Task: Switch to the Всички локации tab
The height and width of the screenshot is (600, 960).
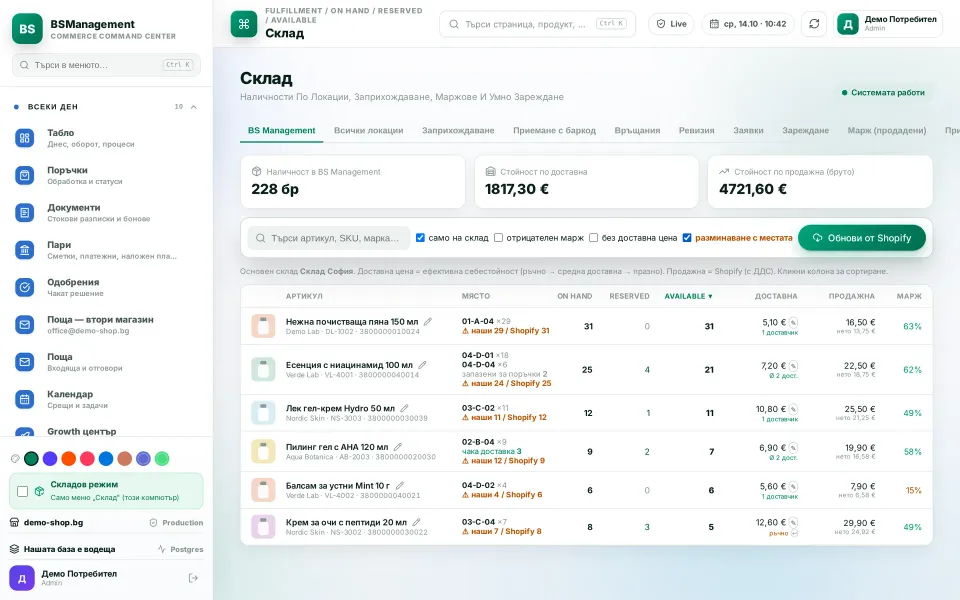Action: [x=369, y=130]
